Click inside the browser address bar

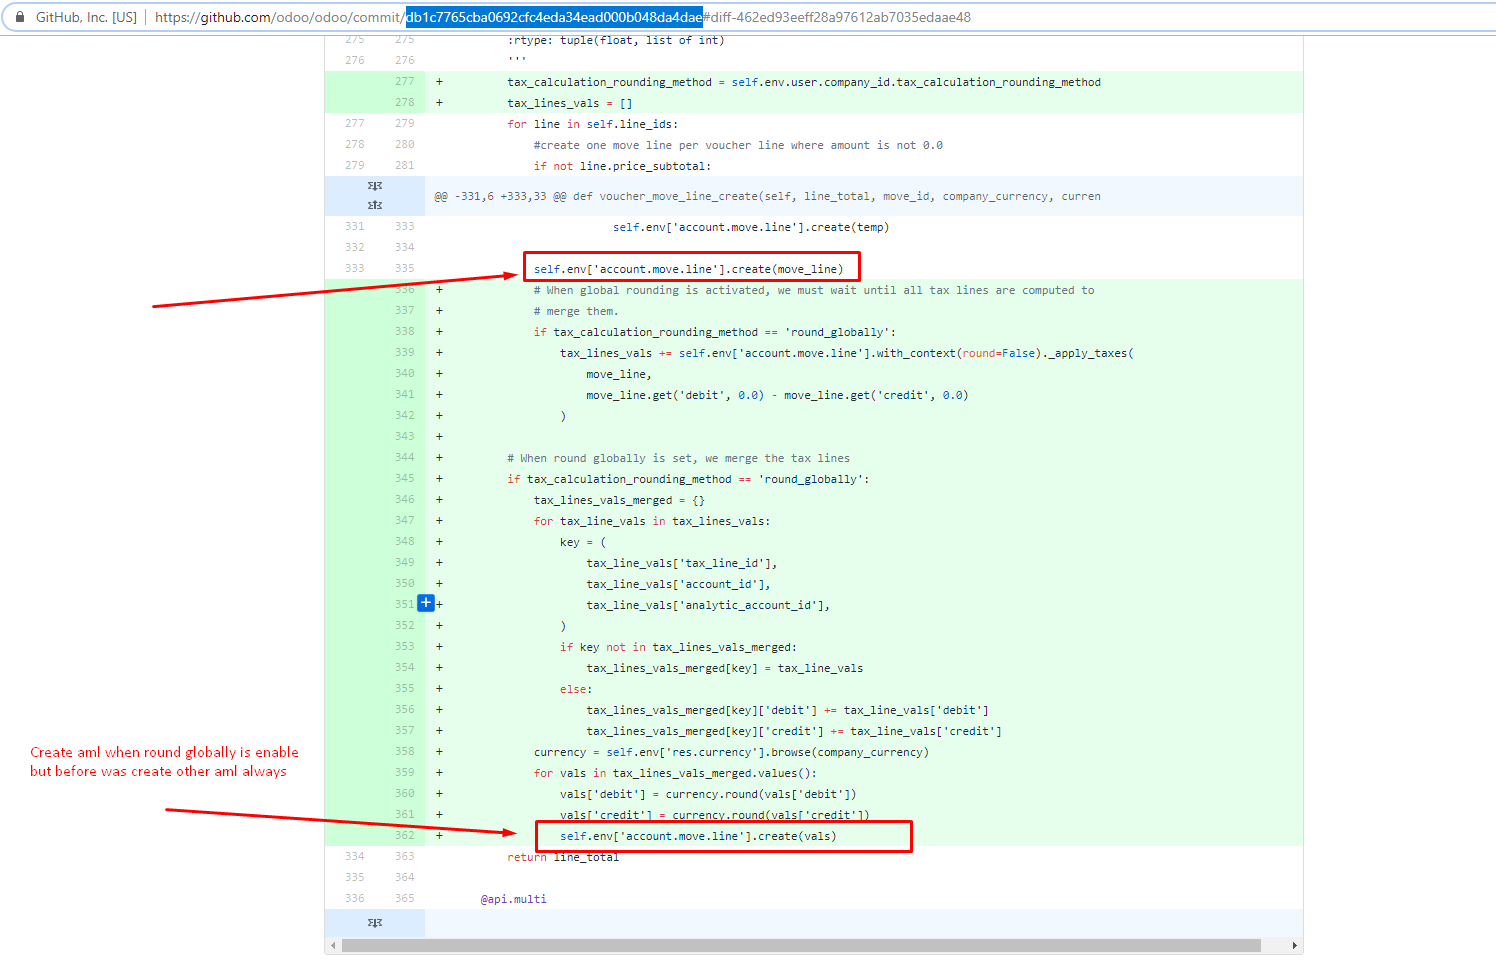point(900,16)
